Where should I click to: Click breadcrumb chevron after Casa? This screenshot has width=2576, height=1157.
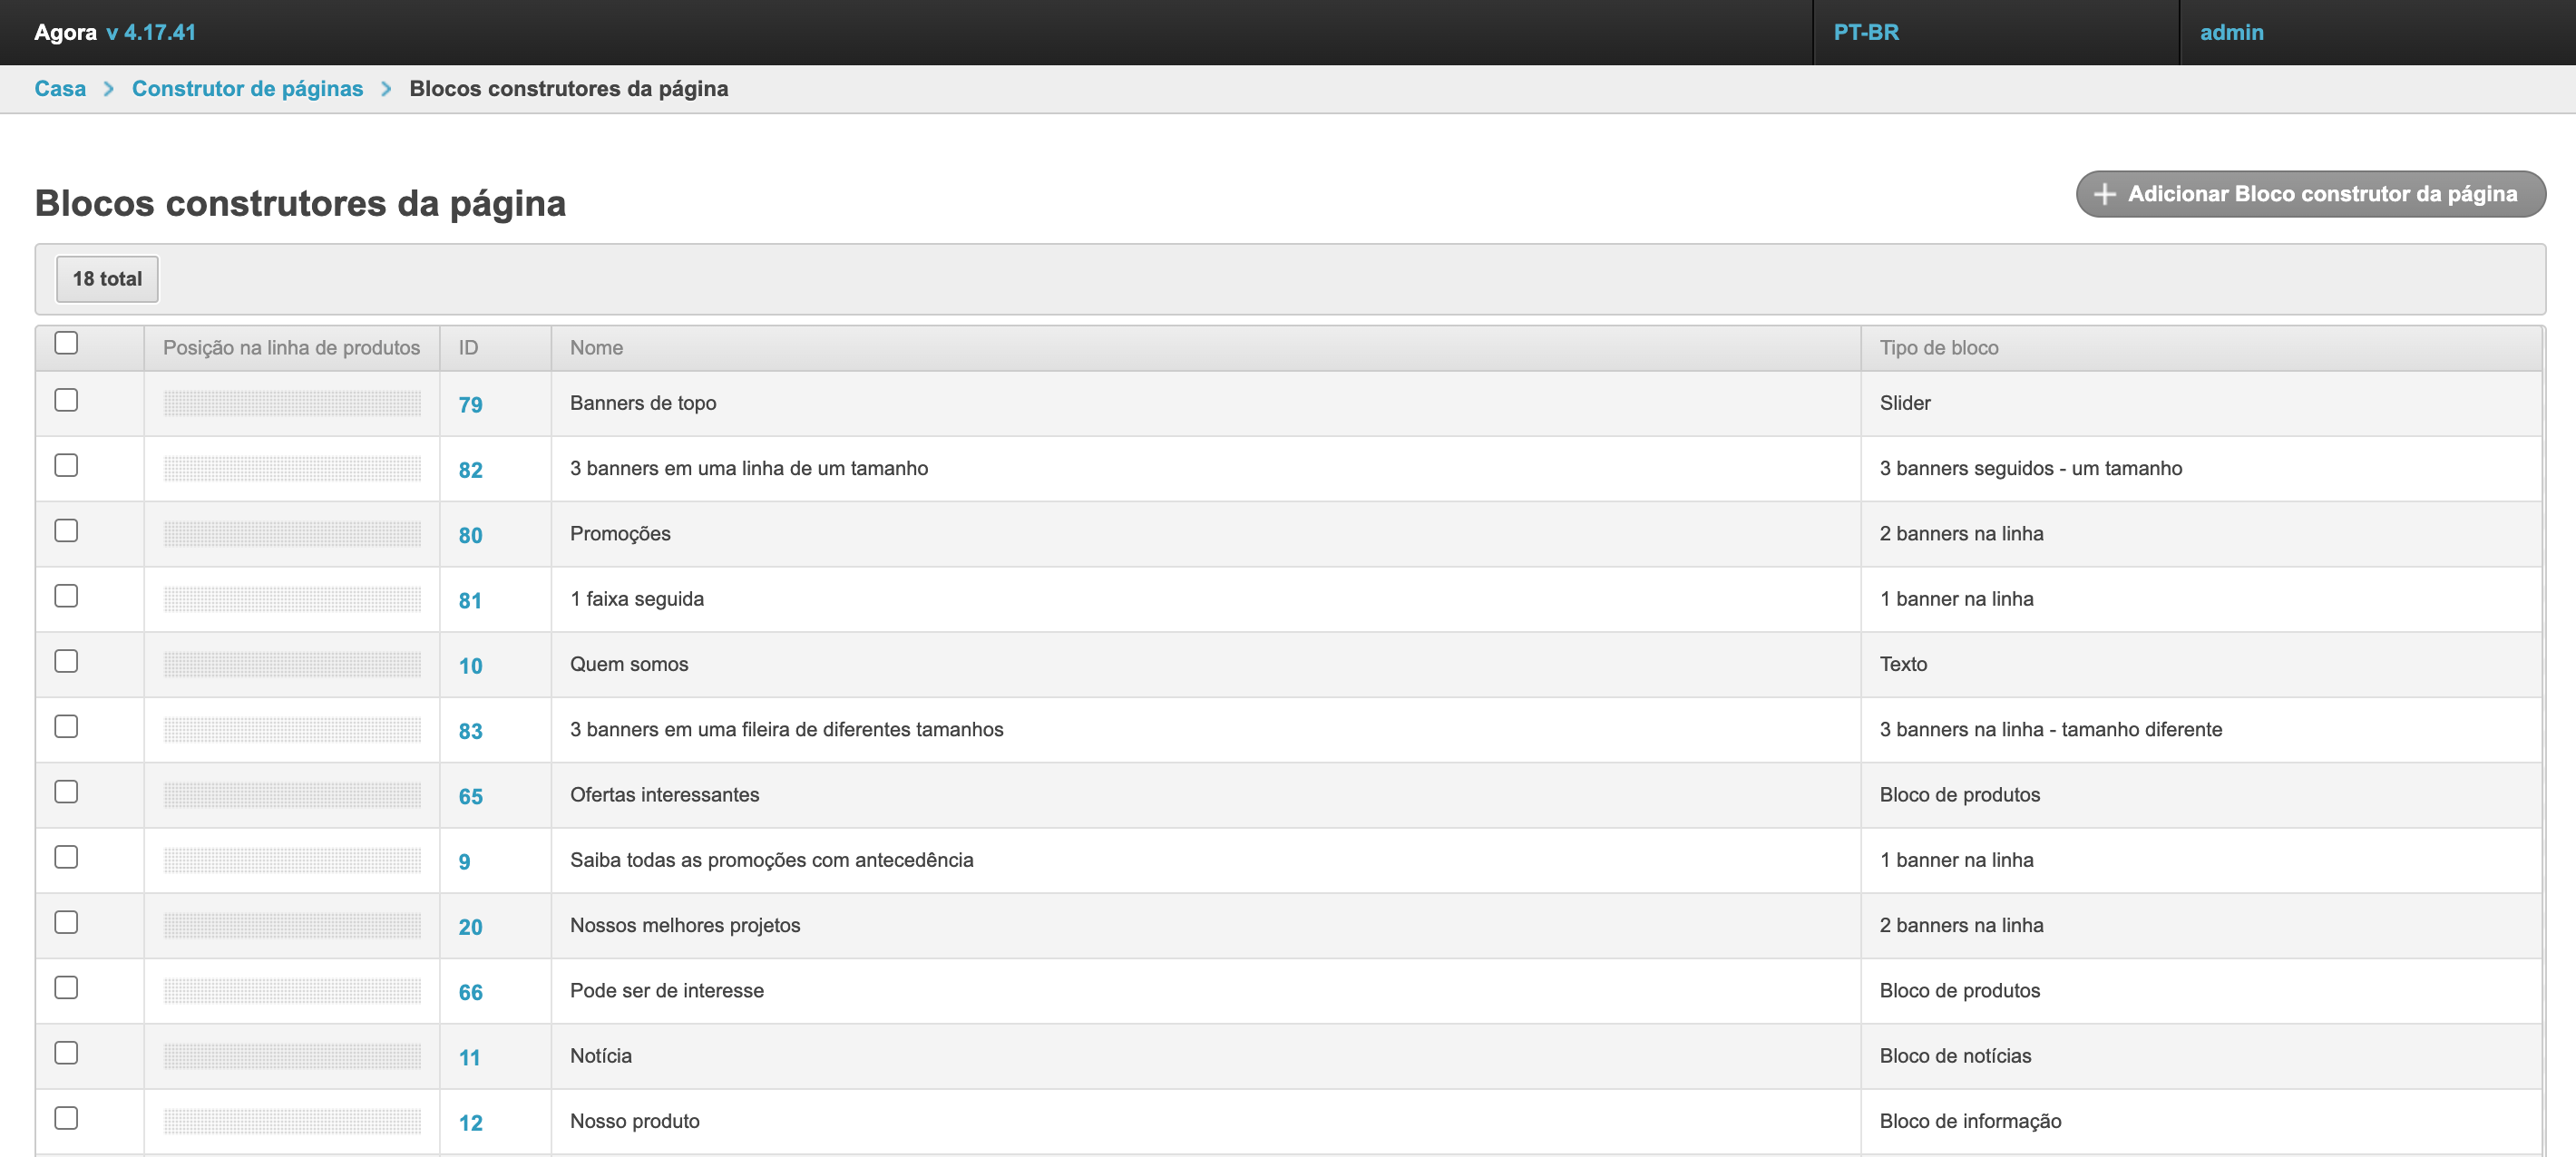[x=109, y=89]
